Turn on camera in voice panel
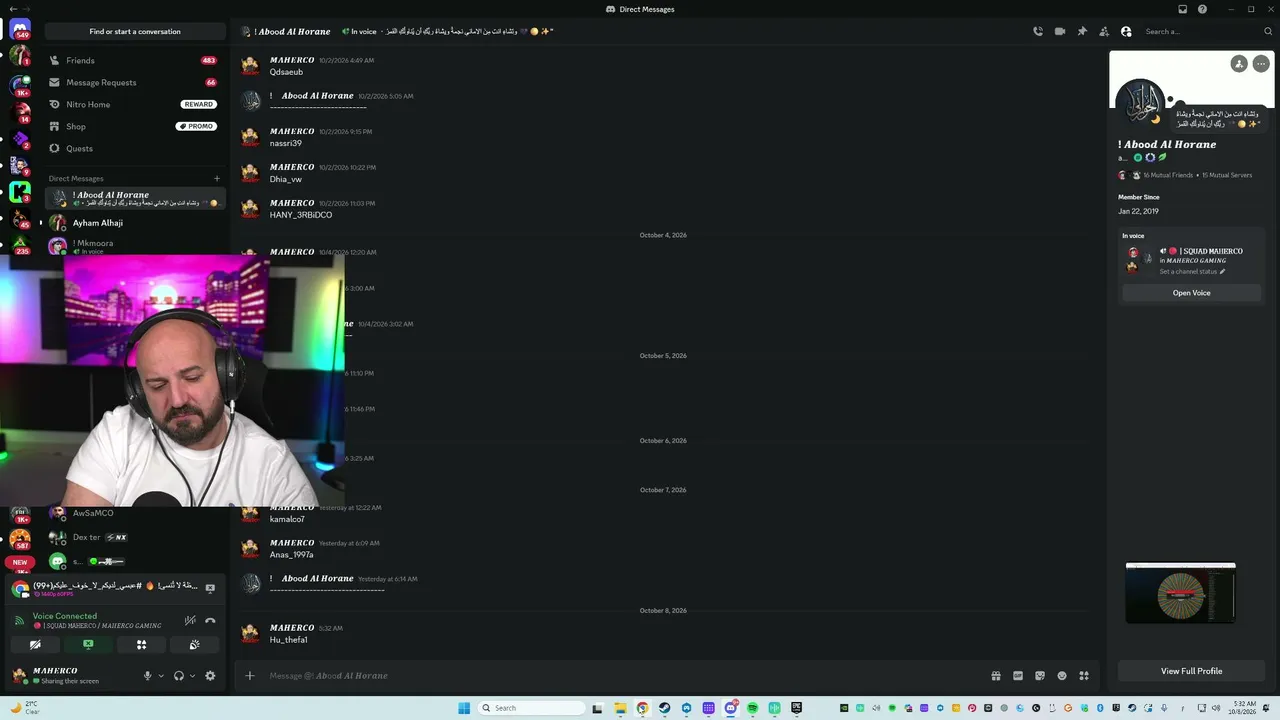This screenshot has height=720, width=1280. coord(35,645)
